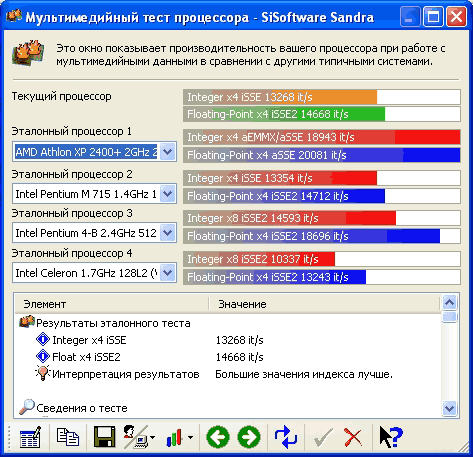Click the Floating-Point x4 iSSE2 18696 it/s bar
The image size is (473, 457).
click(322, 236)
